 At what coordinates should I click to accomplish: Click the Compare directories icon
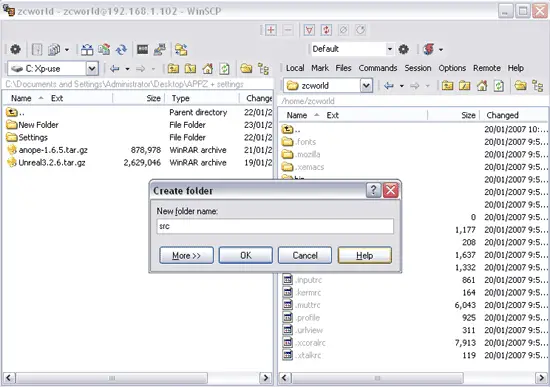pos(87,50)
